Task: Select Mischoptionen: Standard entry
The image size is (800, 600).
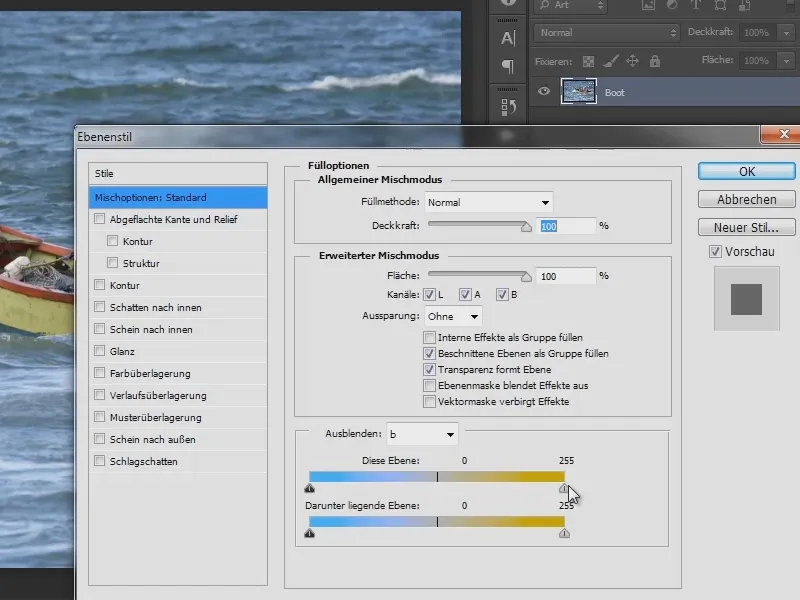Action: click(x=178, y=197)
